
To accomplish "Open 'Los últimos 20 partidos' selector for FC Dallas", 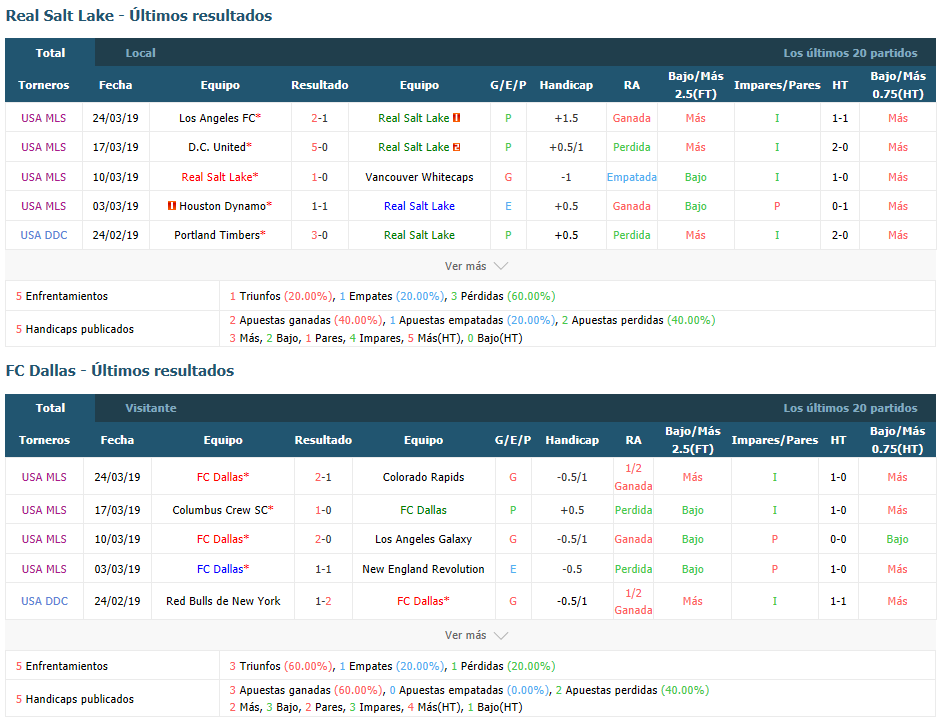I will [x=850, y=408].
